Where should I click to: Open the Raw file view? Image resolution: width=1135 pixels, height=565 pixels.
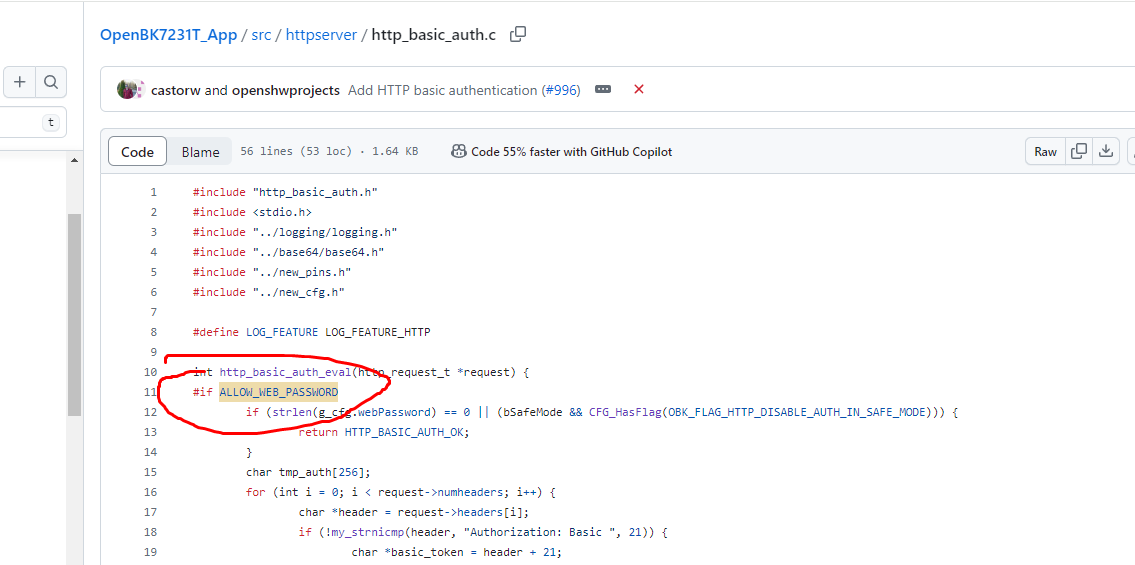click(x=1045, y=152)
